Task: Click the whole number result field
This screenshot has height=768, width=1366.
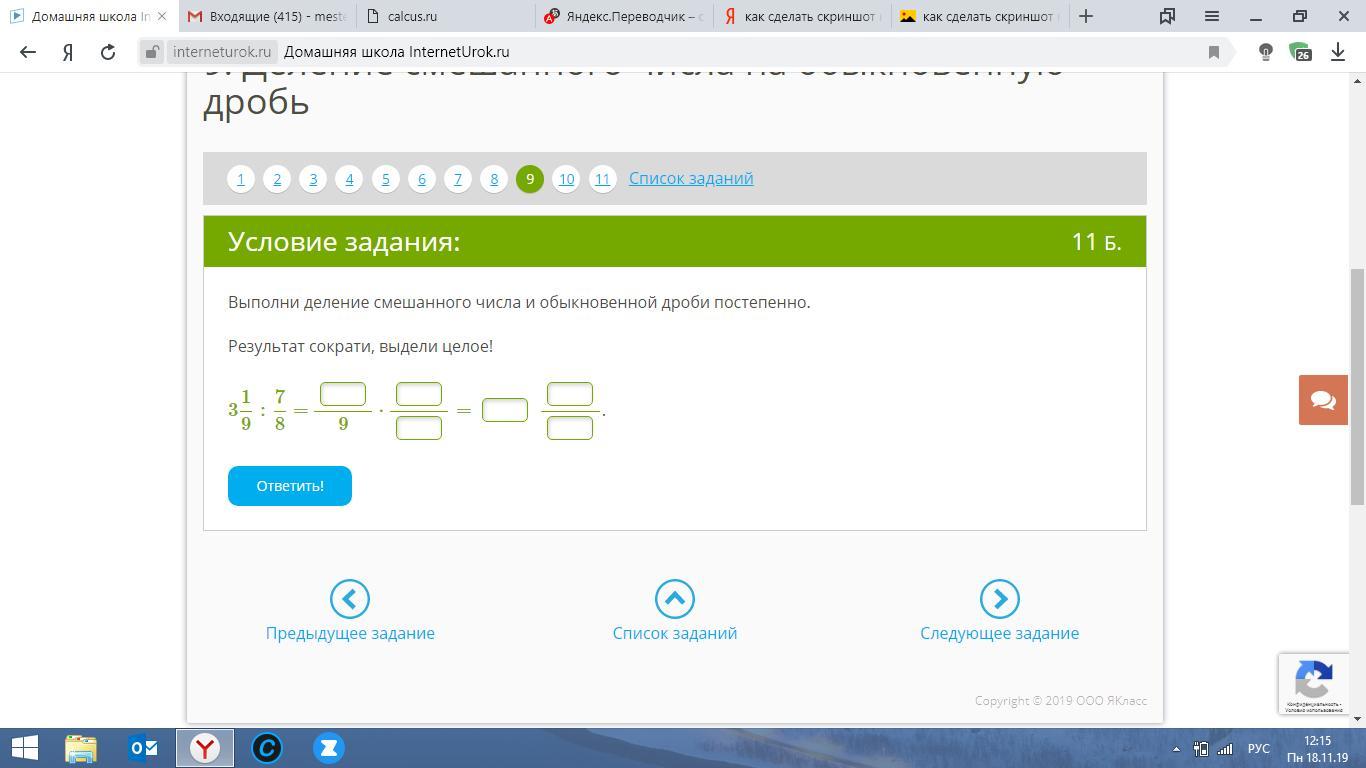Action: pos(505,410)
